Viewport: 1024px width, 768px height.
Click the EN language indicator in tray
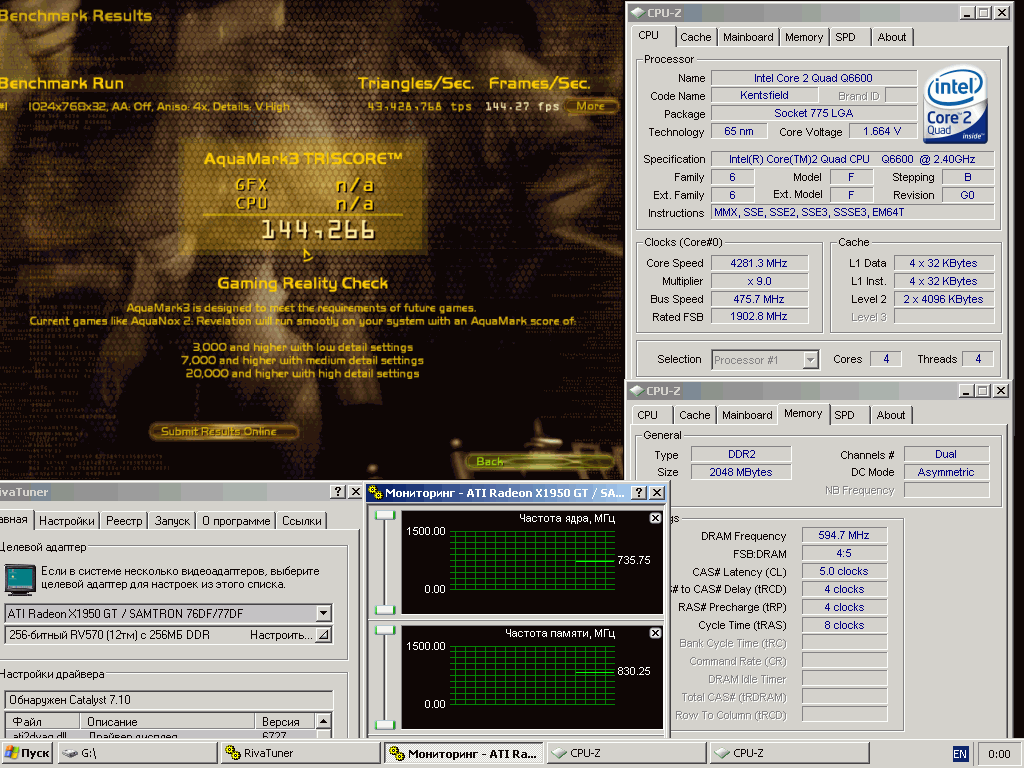[959, 754]
